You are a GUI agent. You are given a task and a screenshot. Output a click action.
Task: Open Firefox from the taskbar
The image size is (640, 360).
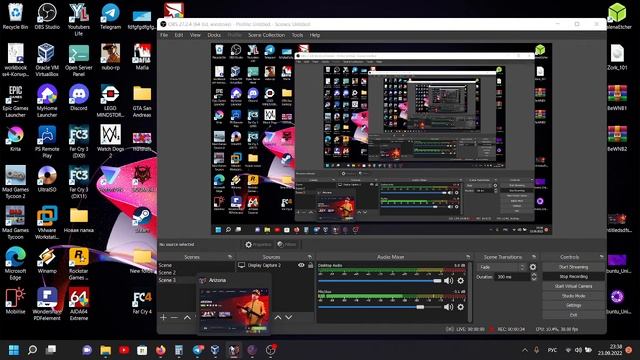point(161,350)
